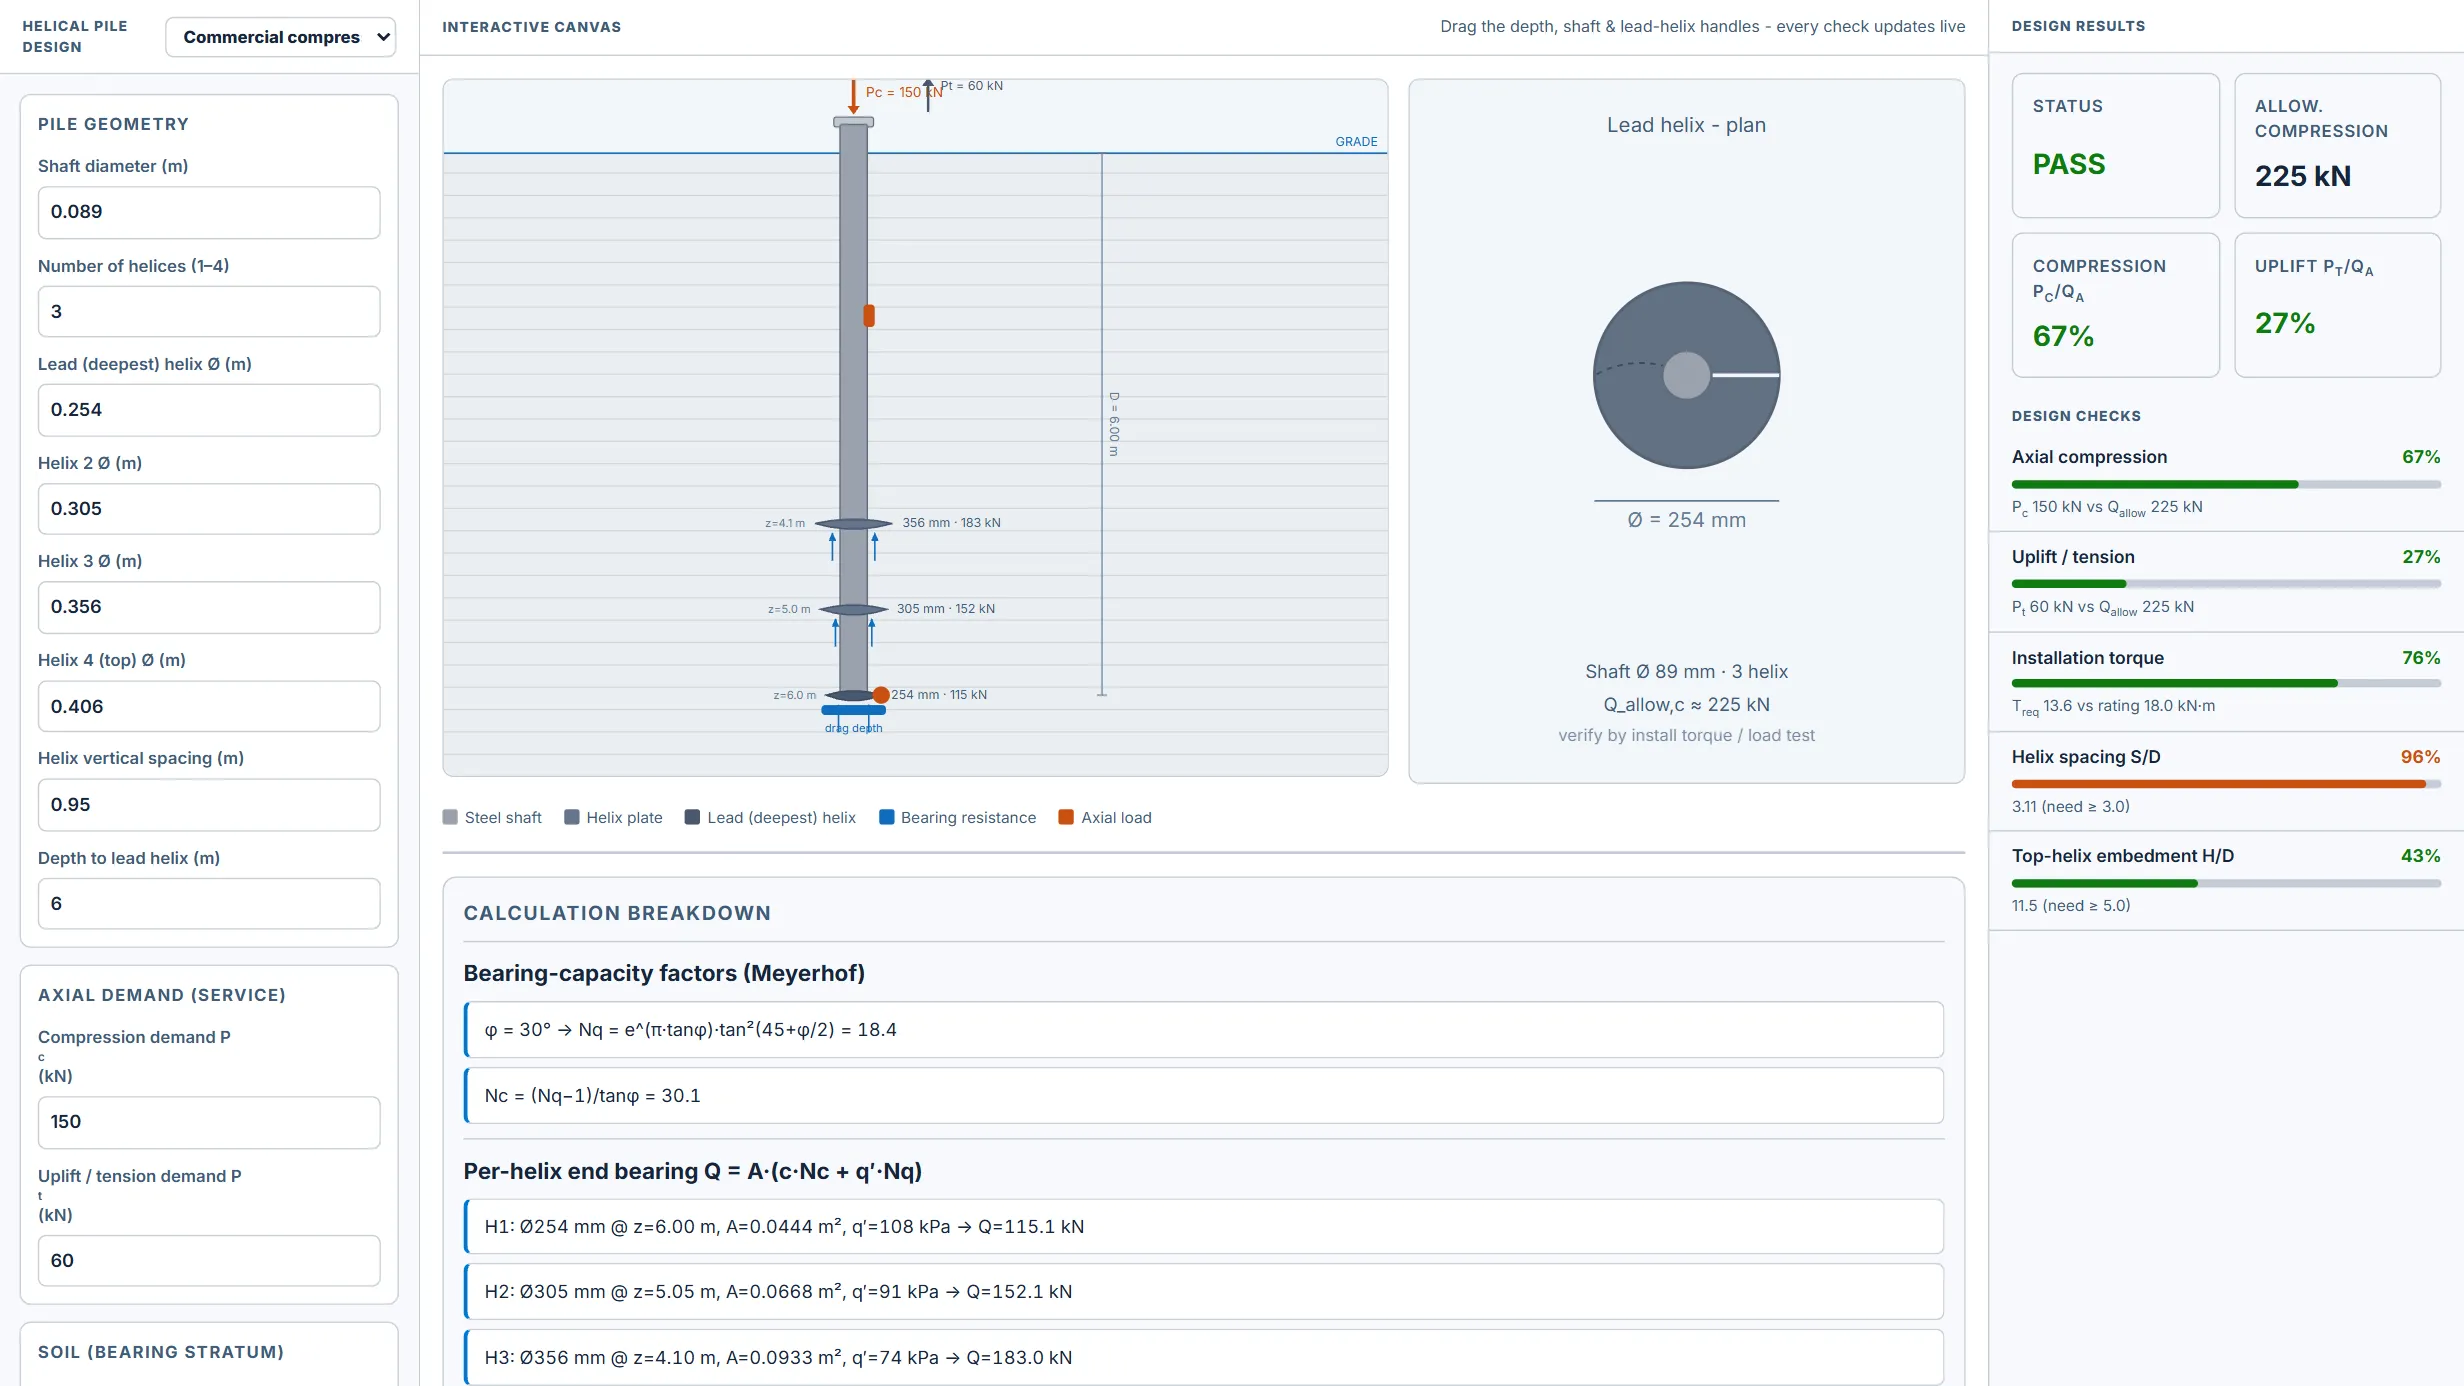Click the Installation torque progress bar
Screen dimensions: 2464x1386
point(2226,684)
